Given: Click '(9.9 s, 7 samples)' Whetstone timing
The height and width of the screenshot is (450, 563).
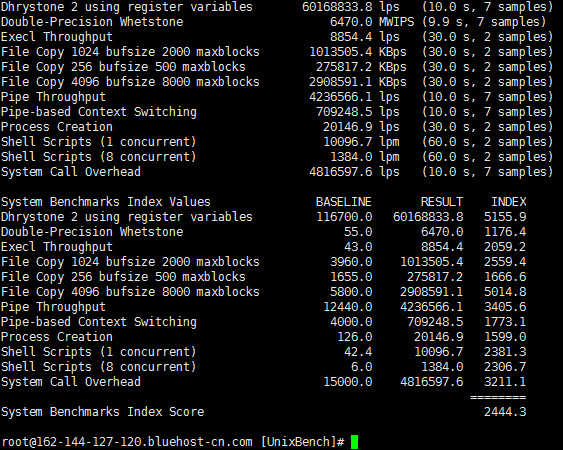Looking at the screenshot, I should tap(484, 22).
